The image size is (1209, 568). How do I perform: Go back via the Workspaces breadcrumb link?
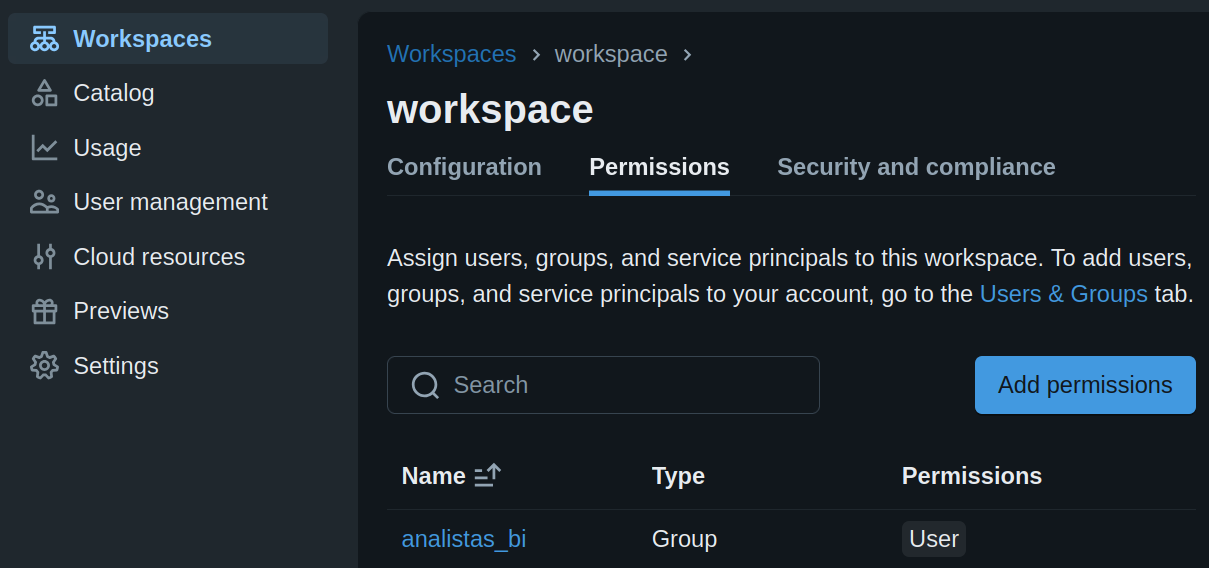pos(451,54)
